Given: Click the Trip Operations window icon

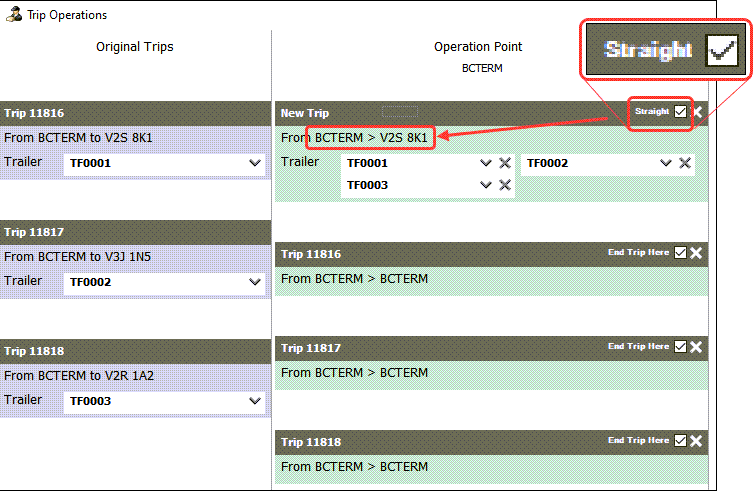Looking at the screenshot, I should [14, 15].
